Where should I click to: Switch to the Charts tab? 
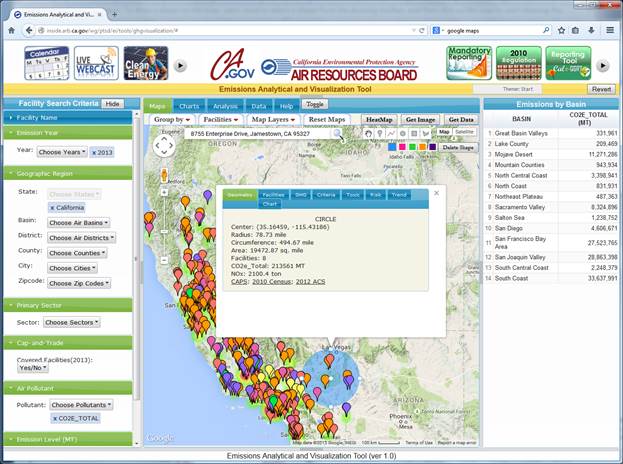[188, 105]
